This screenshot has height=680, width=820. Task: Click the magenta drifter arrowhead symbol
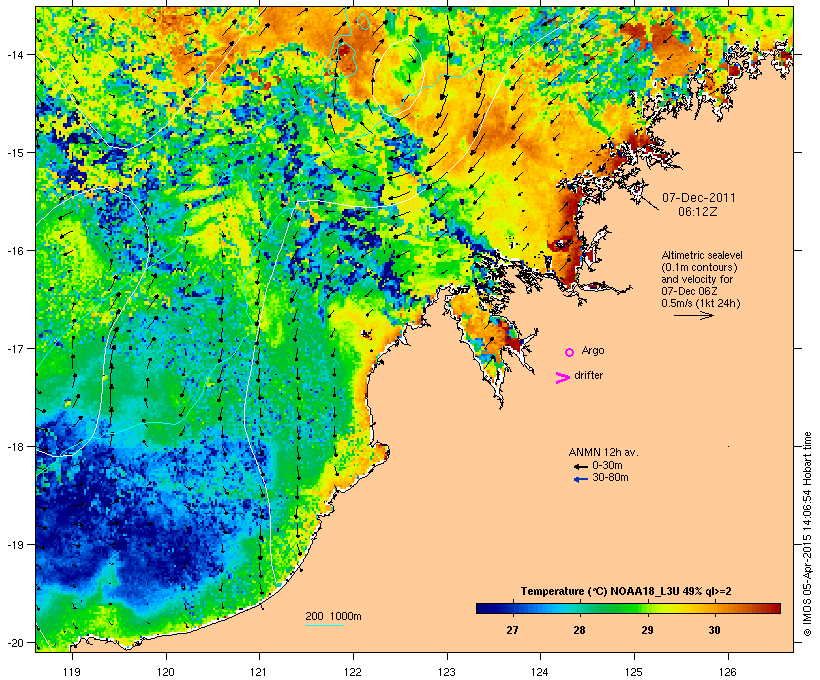click(x=562, y=378)
